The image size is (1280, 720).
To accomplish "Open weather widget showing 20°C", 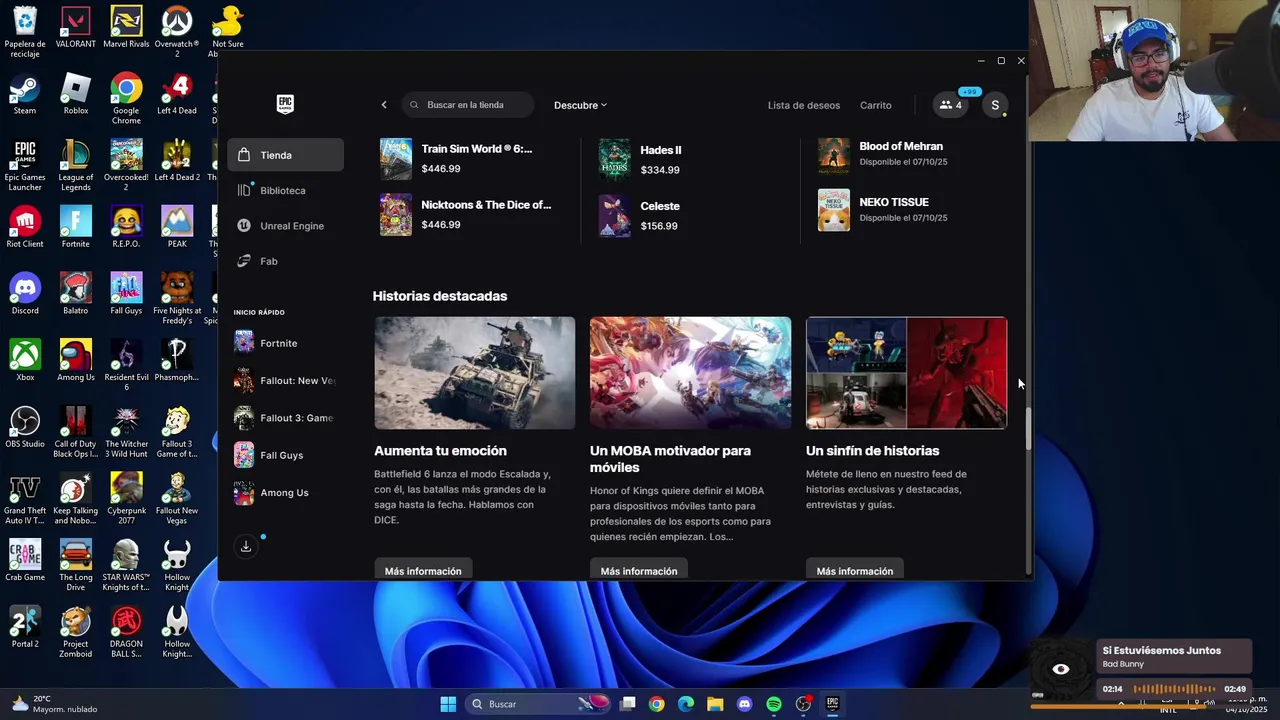I will point(55,704).
